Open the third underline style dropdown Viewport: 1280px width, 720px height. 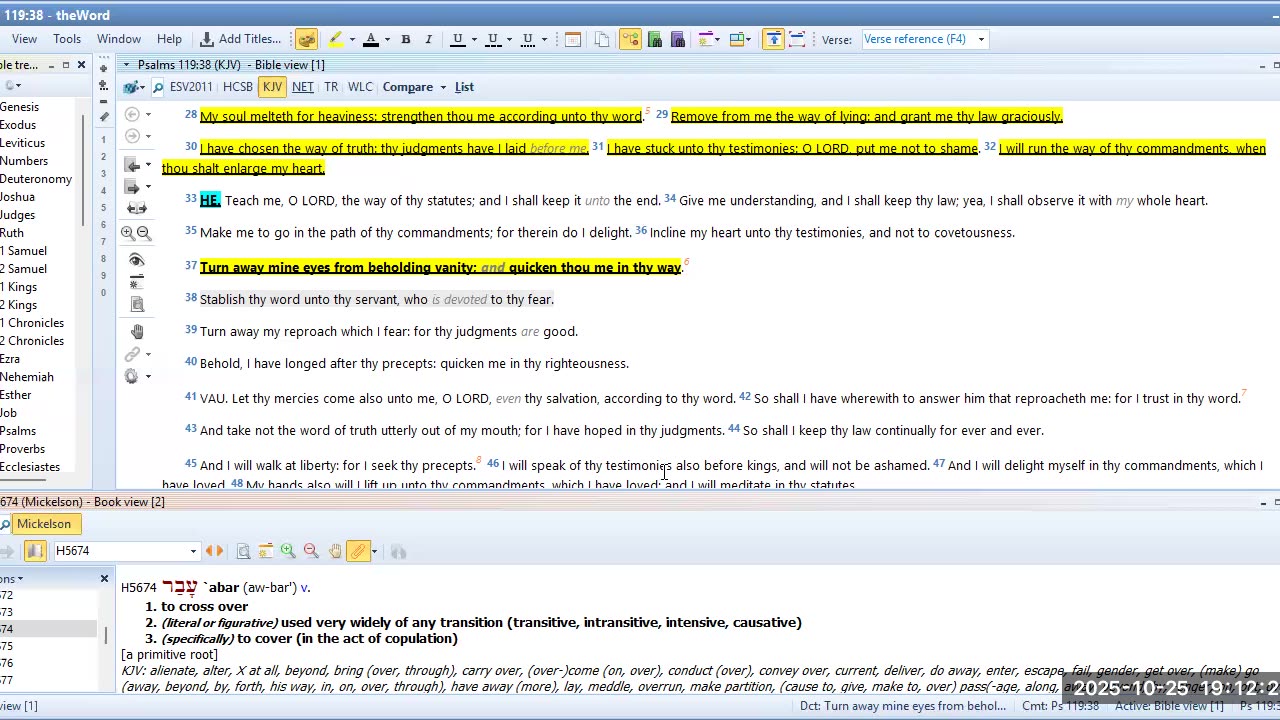pos(544,40)
